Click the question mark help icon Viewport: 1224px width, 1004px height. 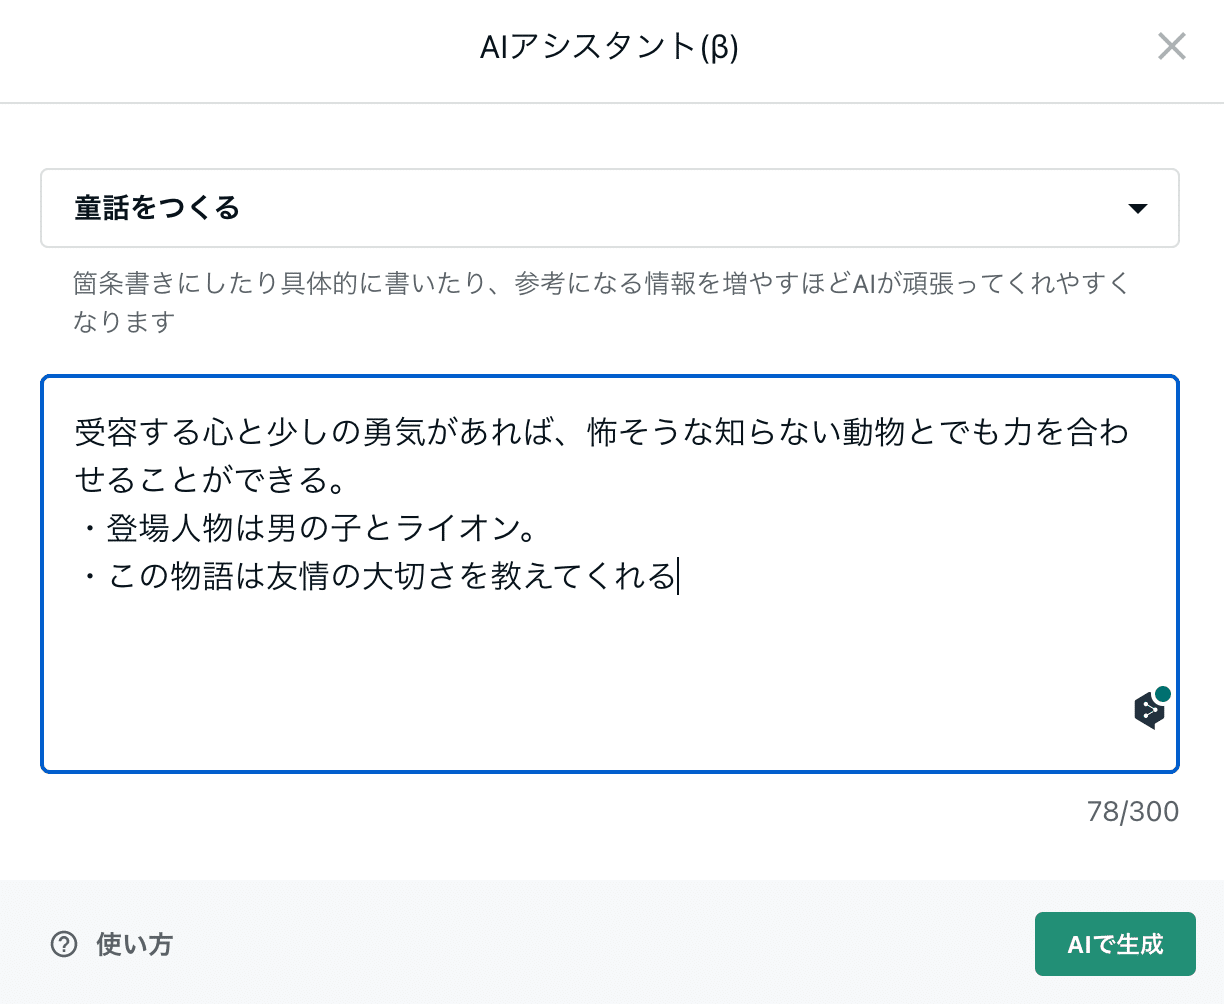coord(64,944)
